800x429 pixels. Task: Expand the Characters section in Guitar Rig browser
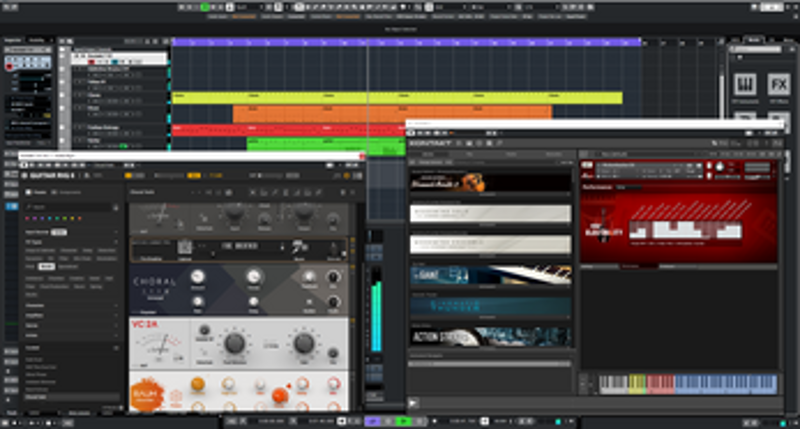point(72,306)
